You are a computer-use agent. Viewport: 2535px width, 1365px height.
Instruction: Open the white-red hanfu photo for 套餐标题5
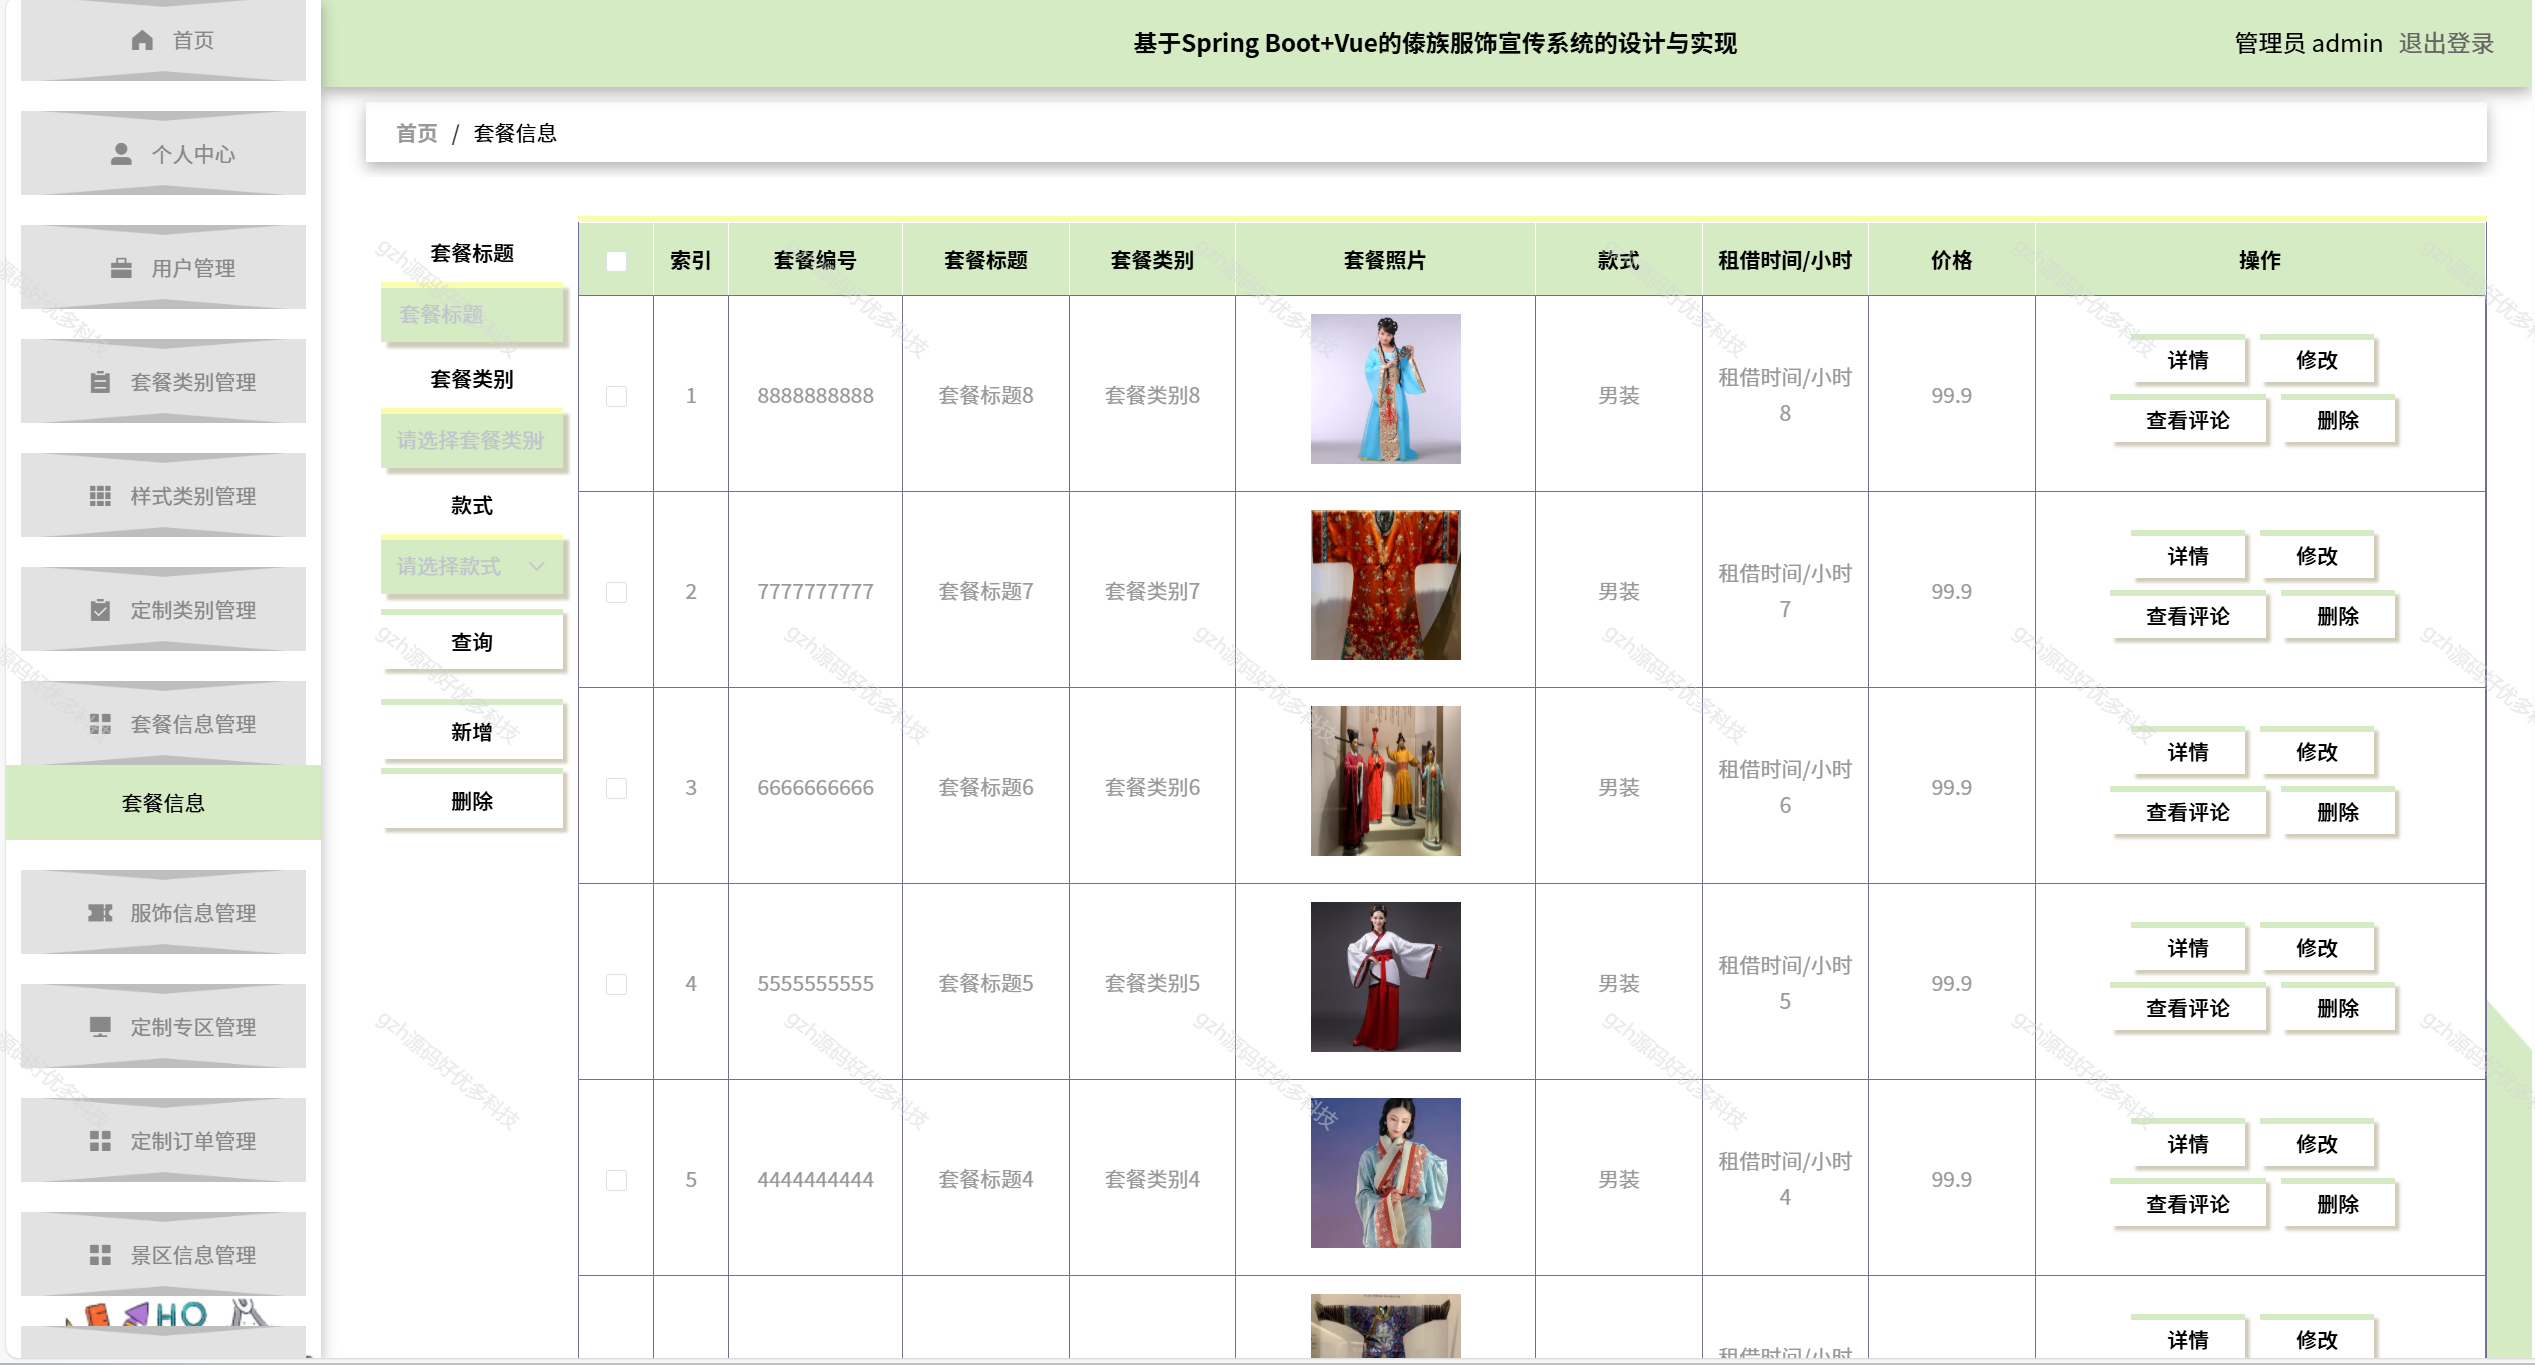[x=1385, y=977]
